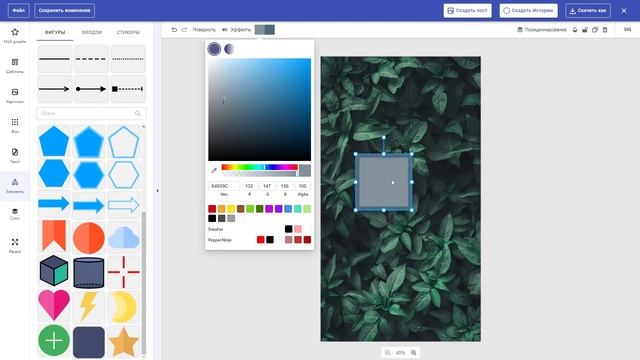The image size is (640, 360).
Task: Pick eyedropper tool in color picker
Action: (214, 170)
